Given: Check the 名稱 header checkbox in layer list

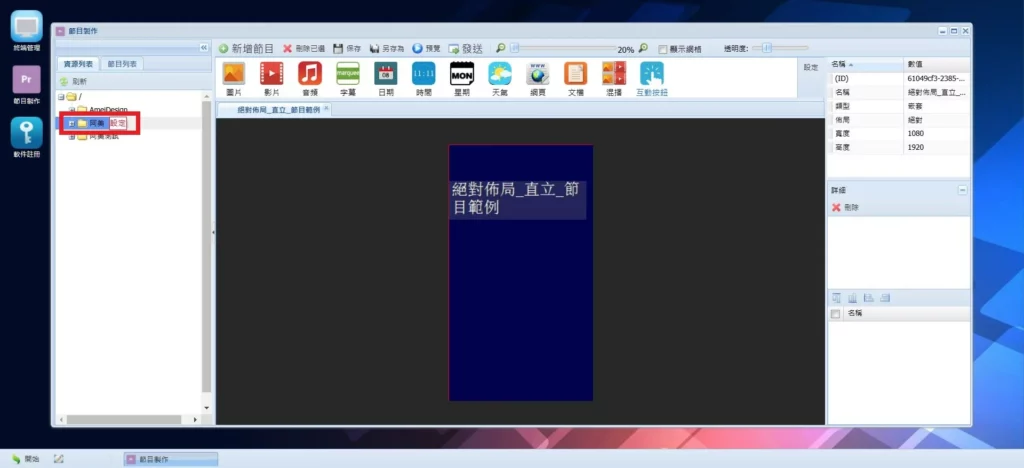Looking at the screenshot, I should tap(836, 314).
